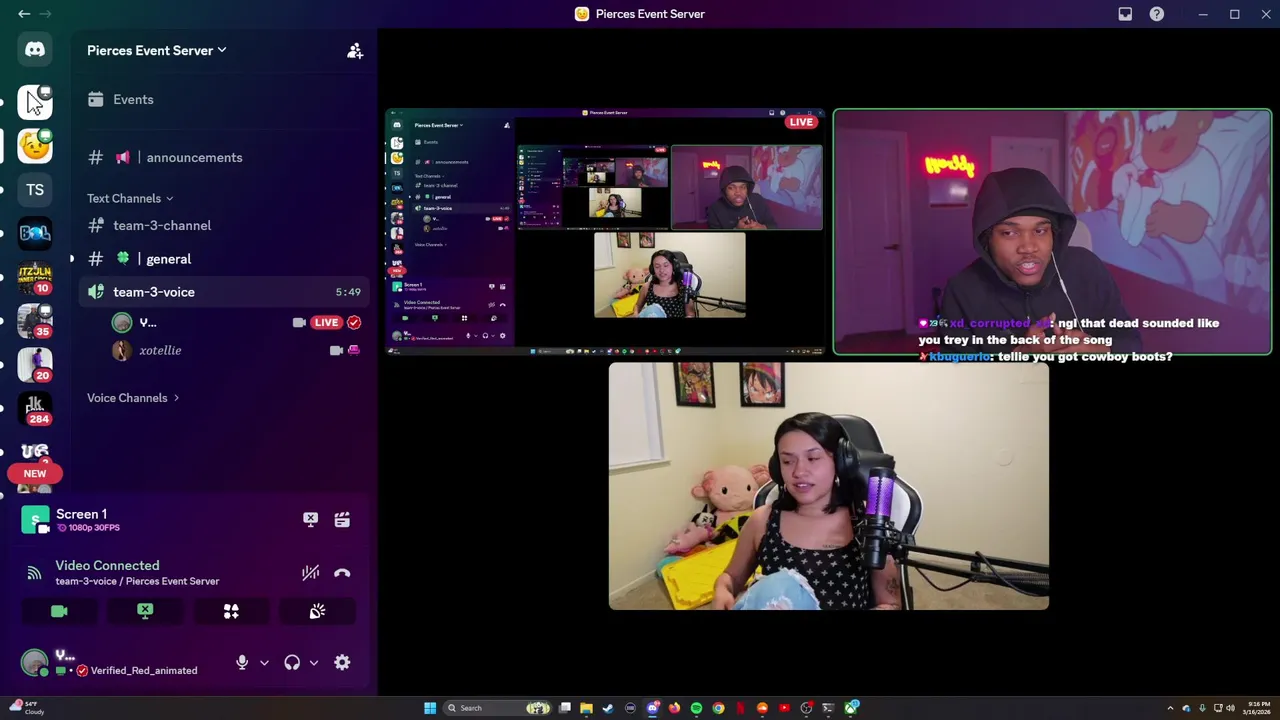Open server with 284 unread badge
1280x720 pixels.
[x=35, y=409]
